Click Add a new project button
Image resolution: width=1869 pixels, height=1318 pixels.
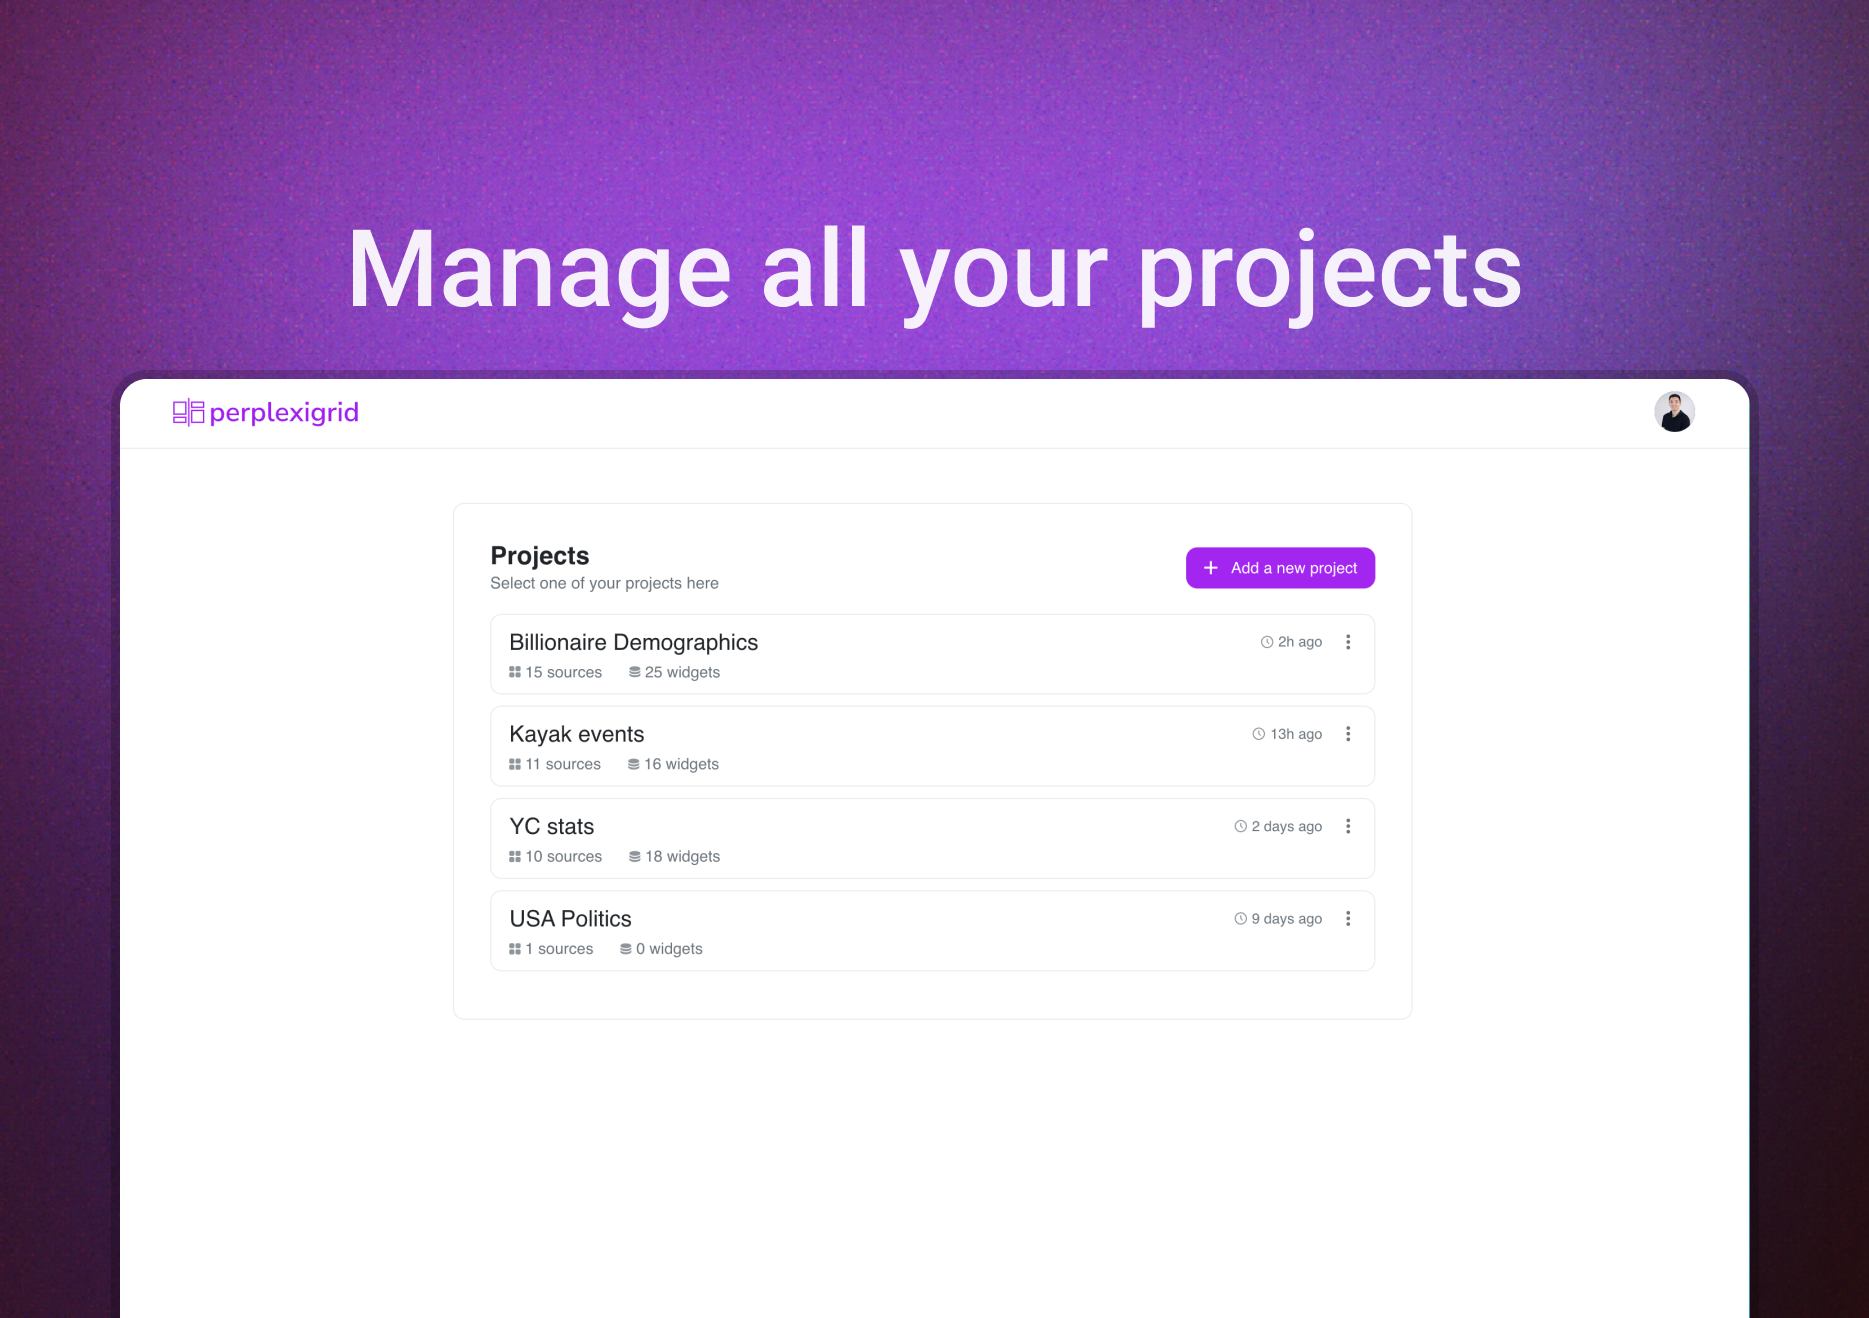tap(1280, 568)
